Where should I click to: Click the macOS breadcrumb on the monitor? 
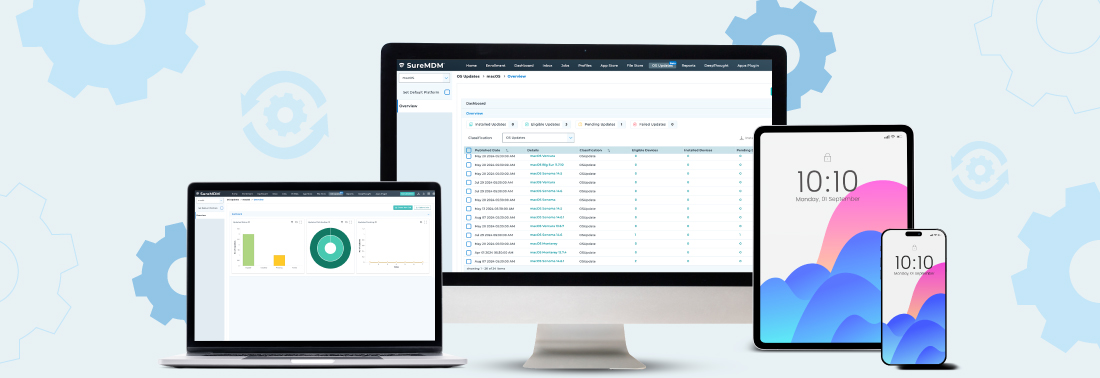point(493,76)
